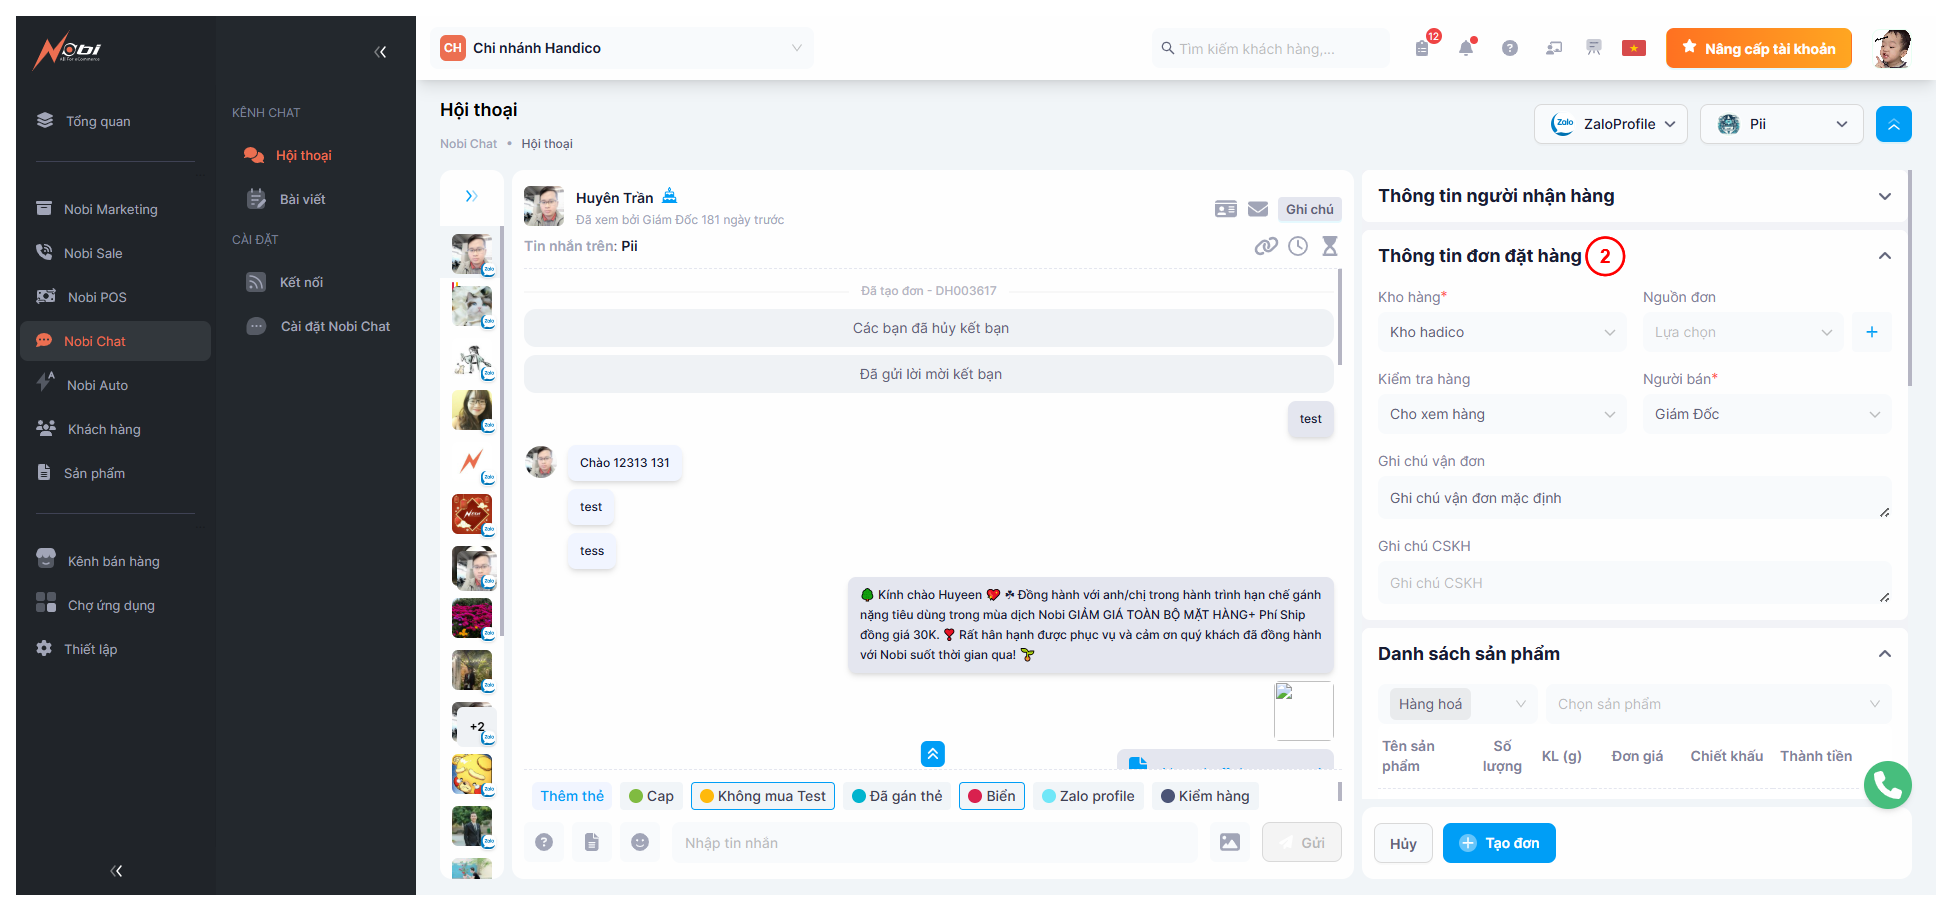Open Nobi Marketing in sidebar

coord(110,209)
